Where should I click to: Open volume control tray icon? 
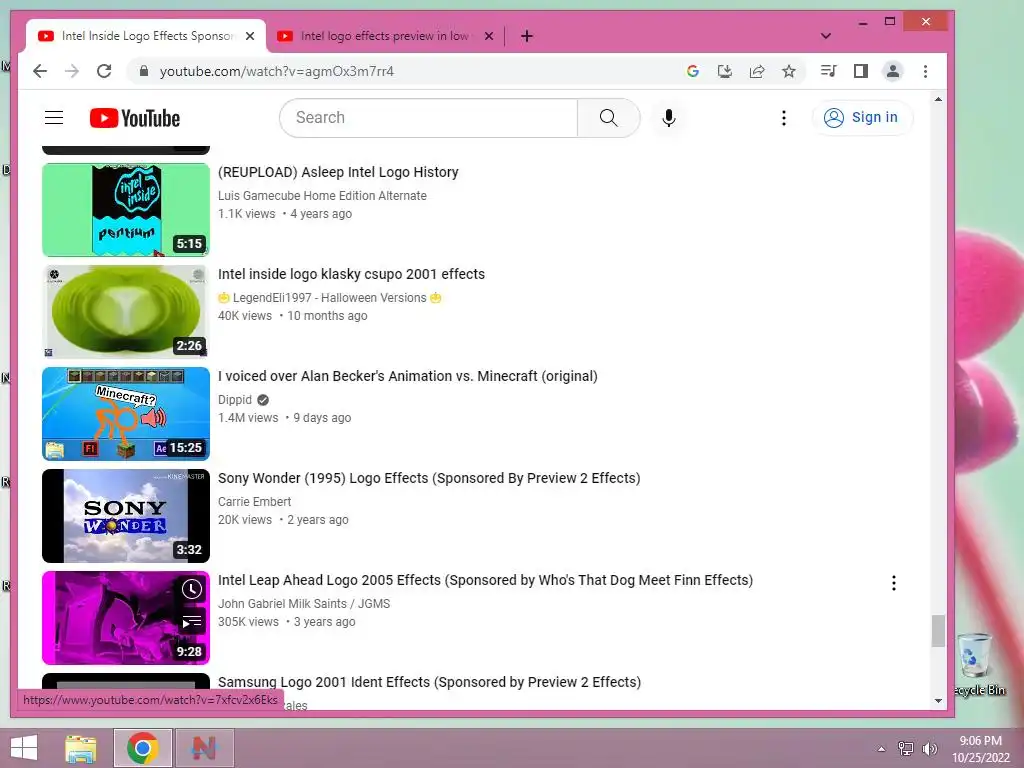(929, 748)
